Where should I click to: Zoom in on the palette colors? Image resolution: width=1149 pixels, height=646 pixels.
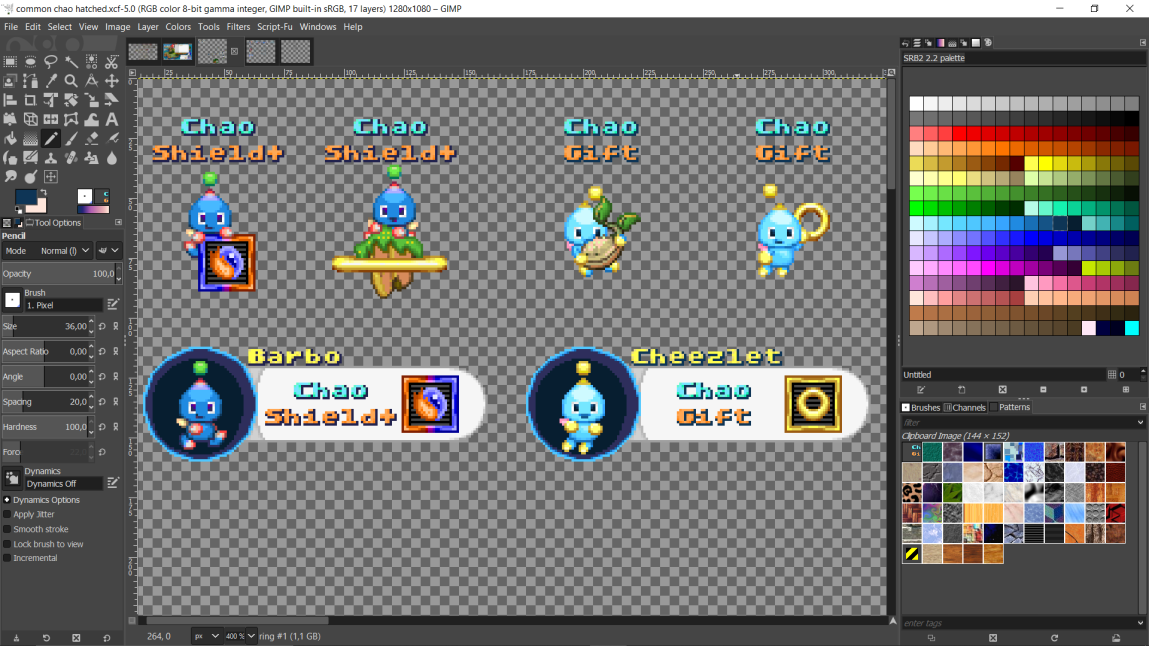pos(1084,390)
